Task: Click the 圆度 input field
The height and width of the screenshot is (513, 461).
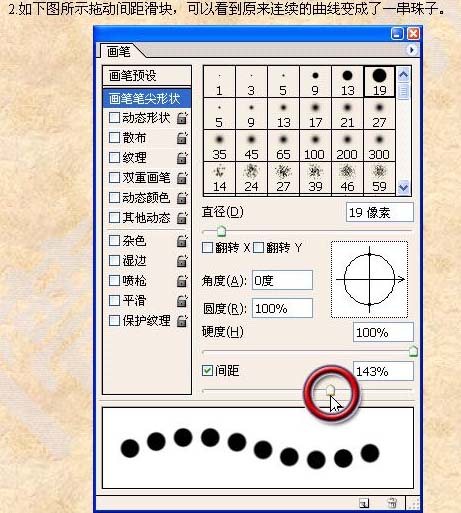Action: click(x=282, y=308)
